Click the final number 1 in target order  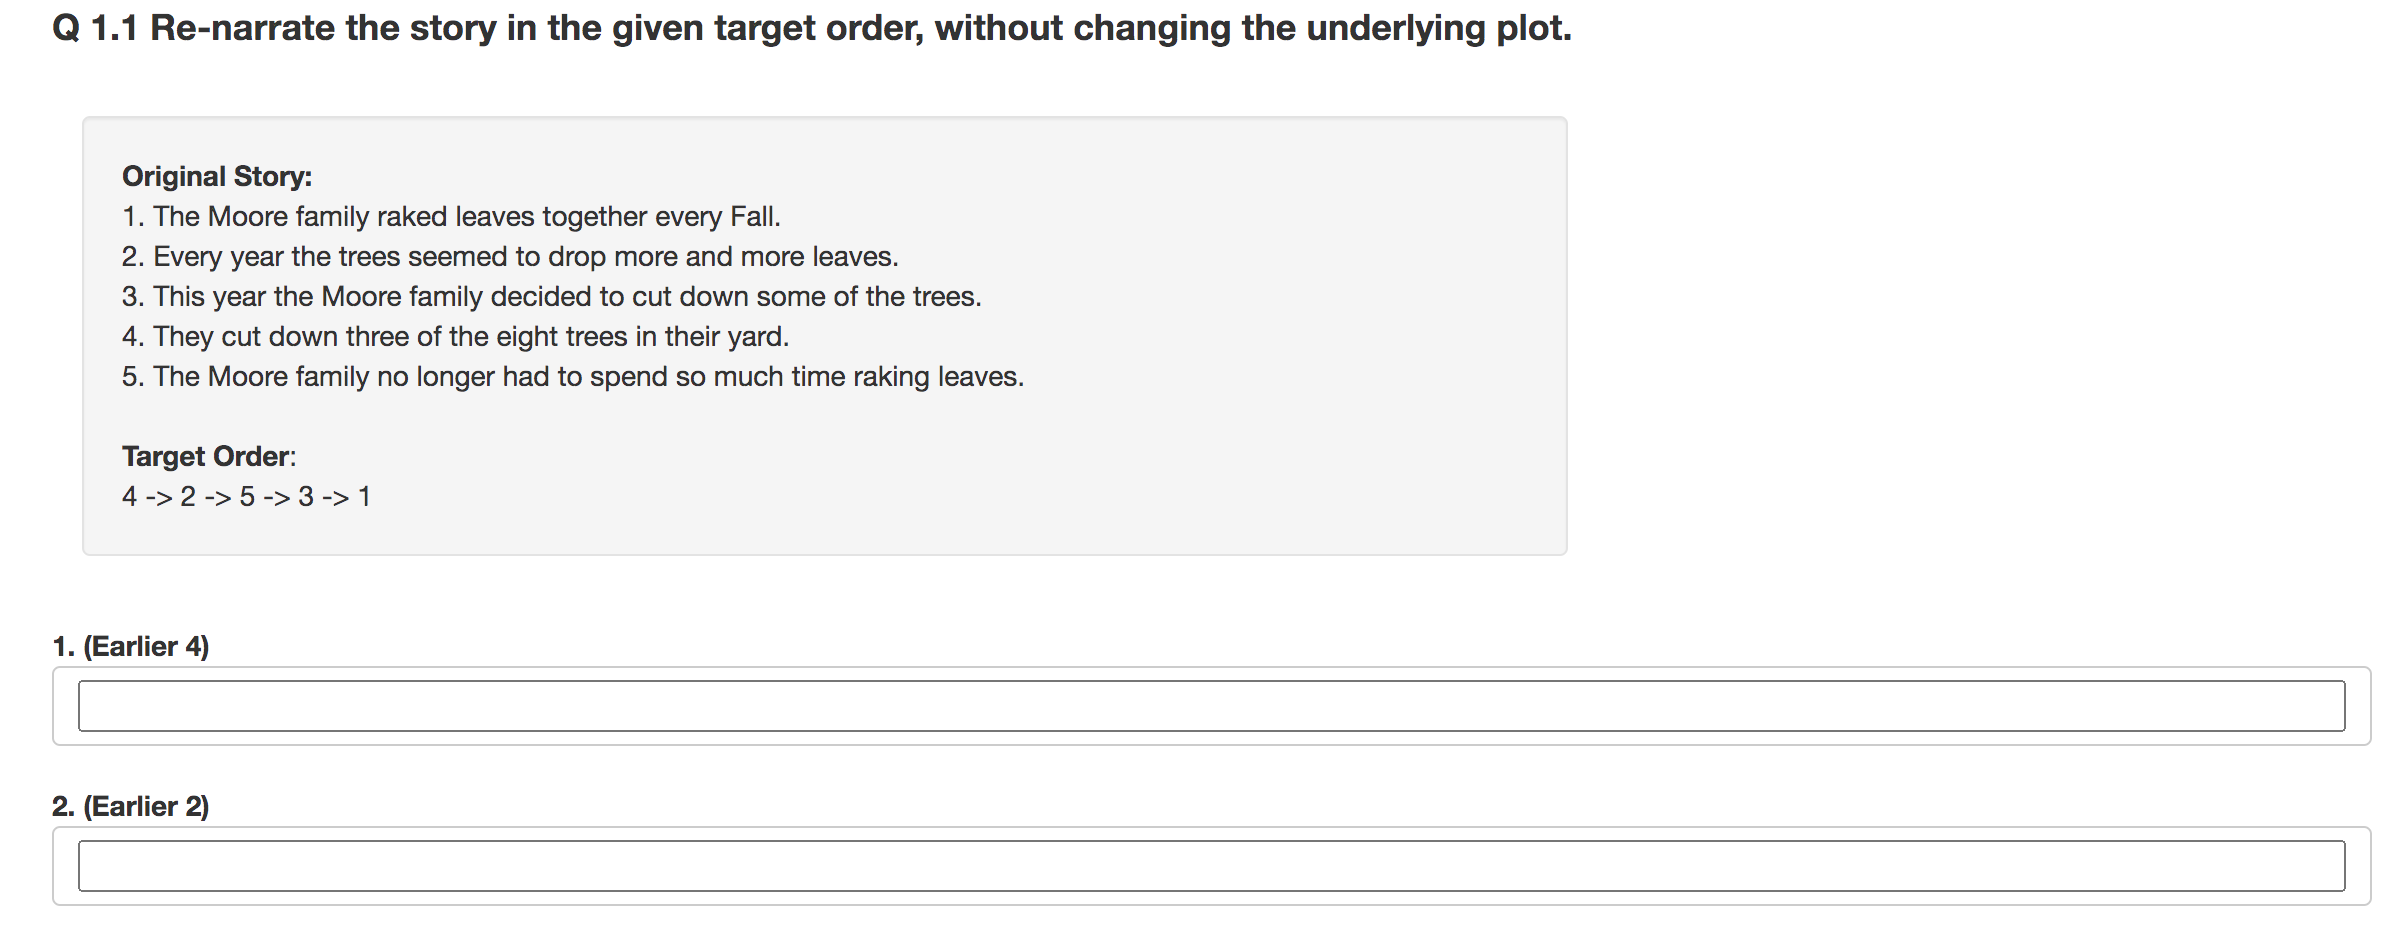(x=364, y=497)
